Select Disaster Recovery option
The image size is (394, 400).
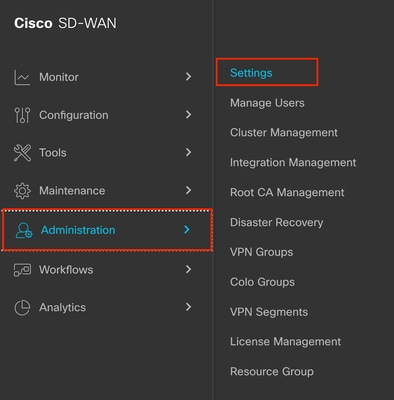tap(276, 222)
